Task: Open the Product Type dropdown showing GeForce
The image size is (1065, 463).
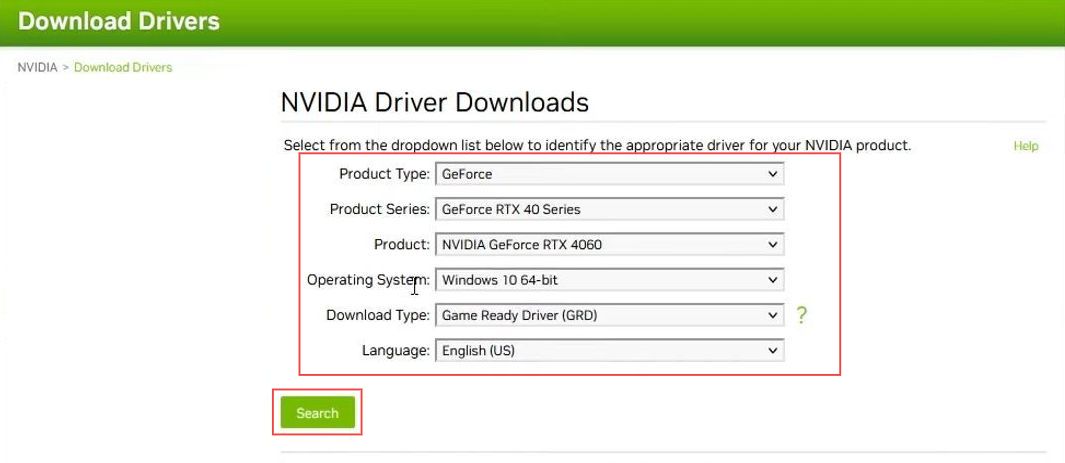Action: 609,174
